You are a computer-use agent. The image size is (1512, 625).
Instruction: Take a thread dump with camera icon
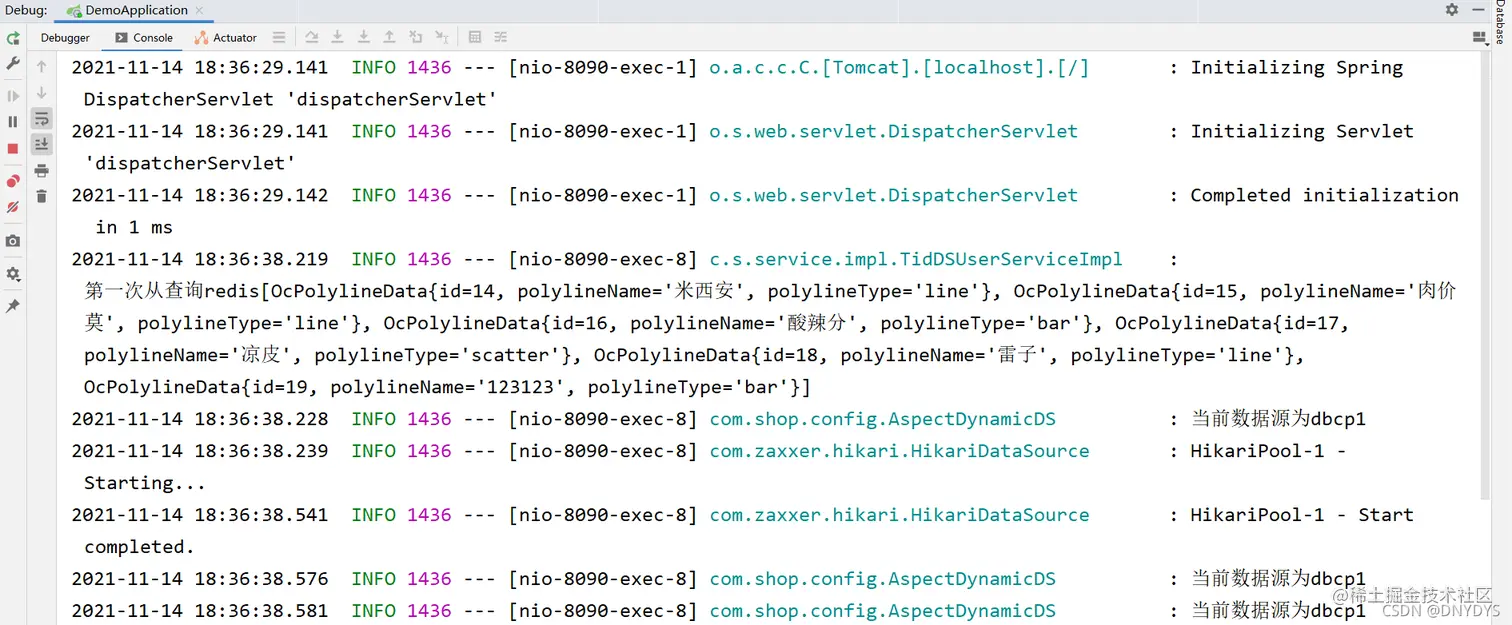[13, 241]
